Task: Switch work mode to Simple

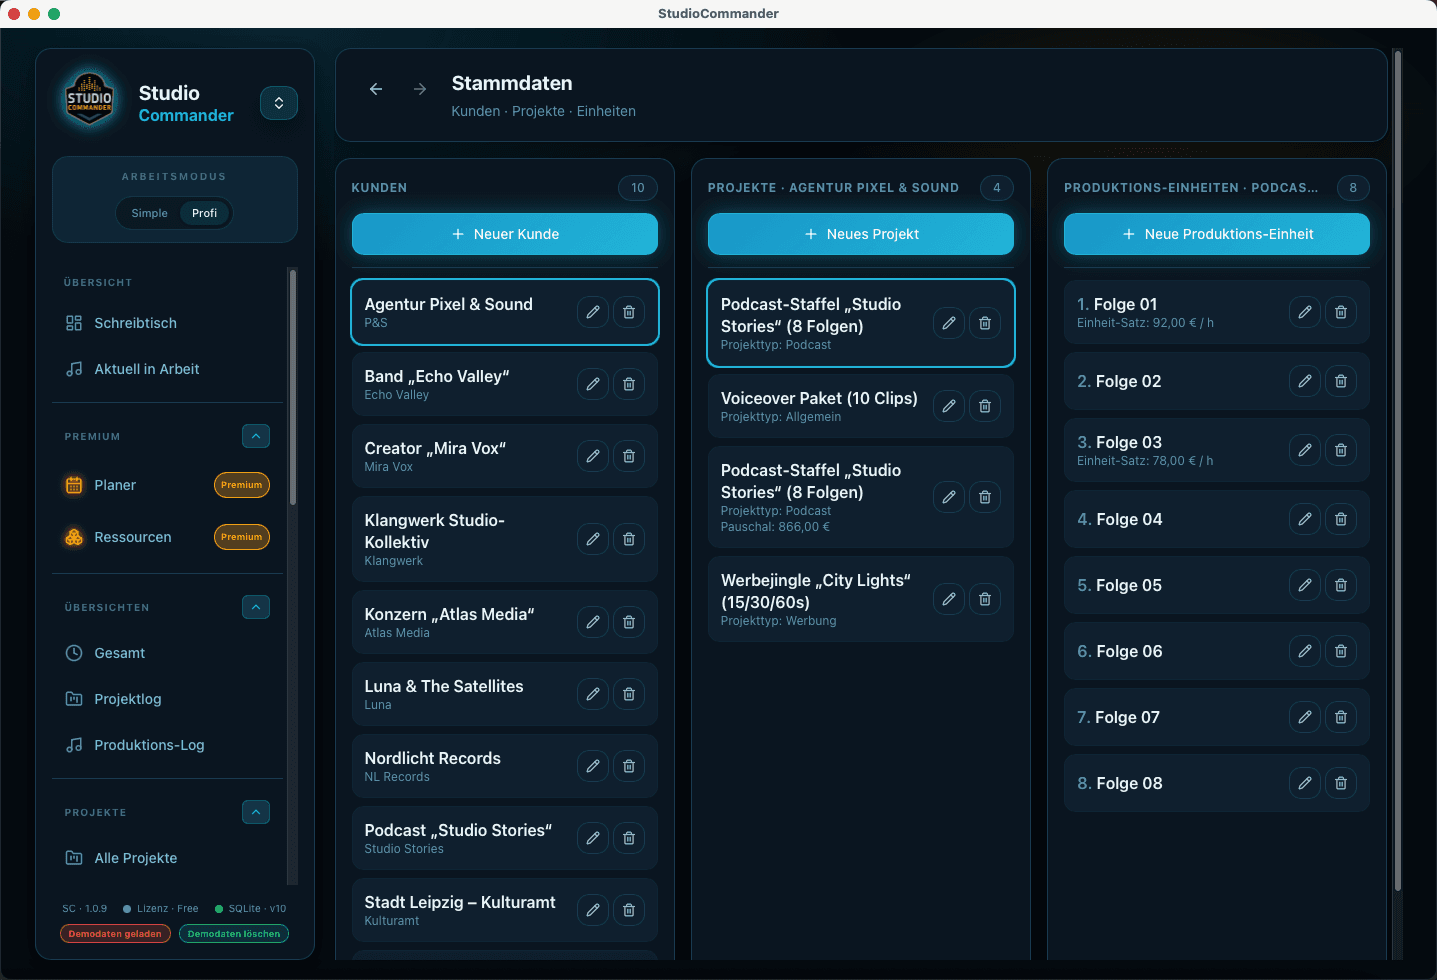Action: [150, 213]
